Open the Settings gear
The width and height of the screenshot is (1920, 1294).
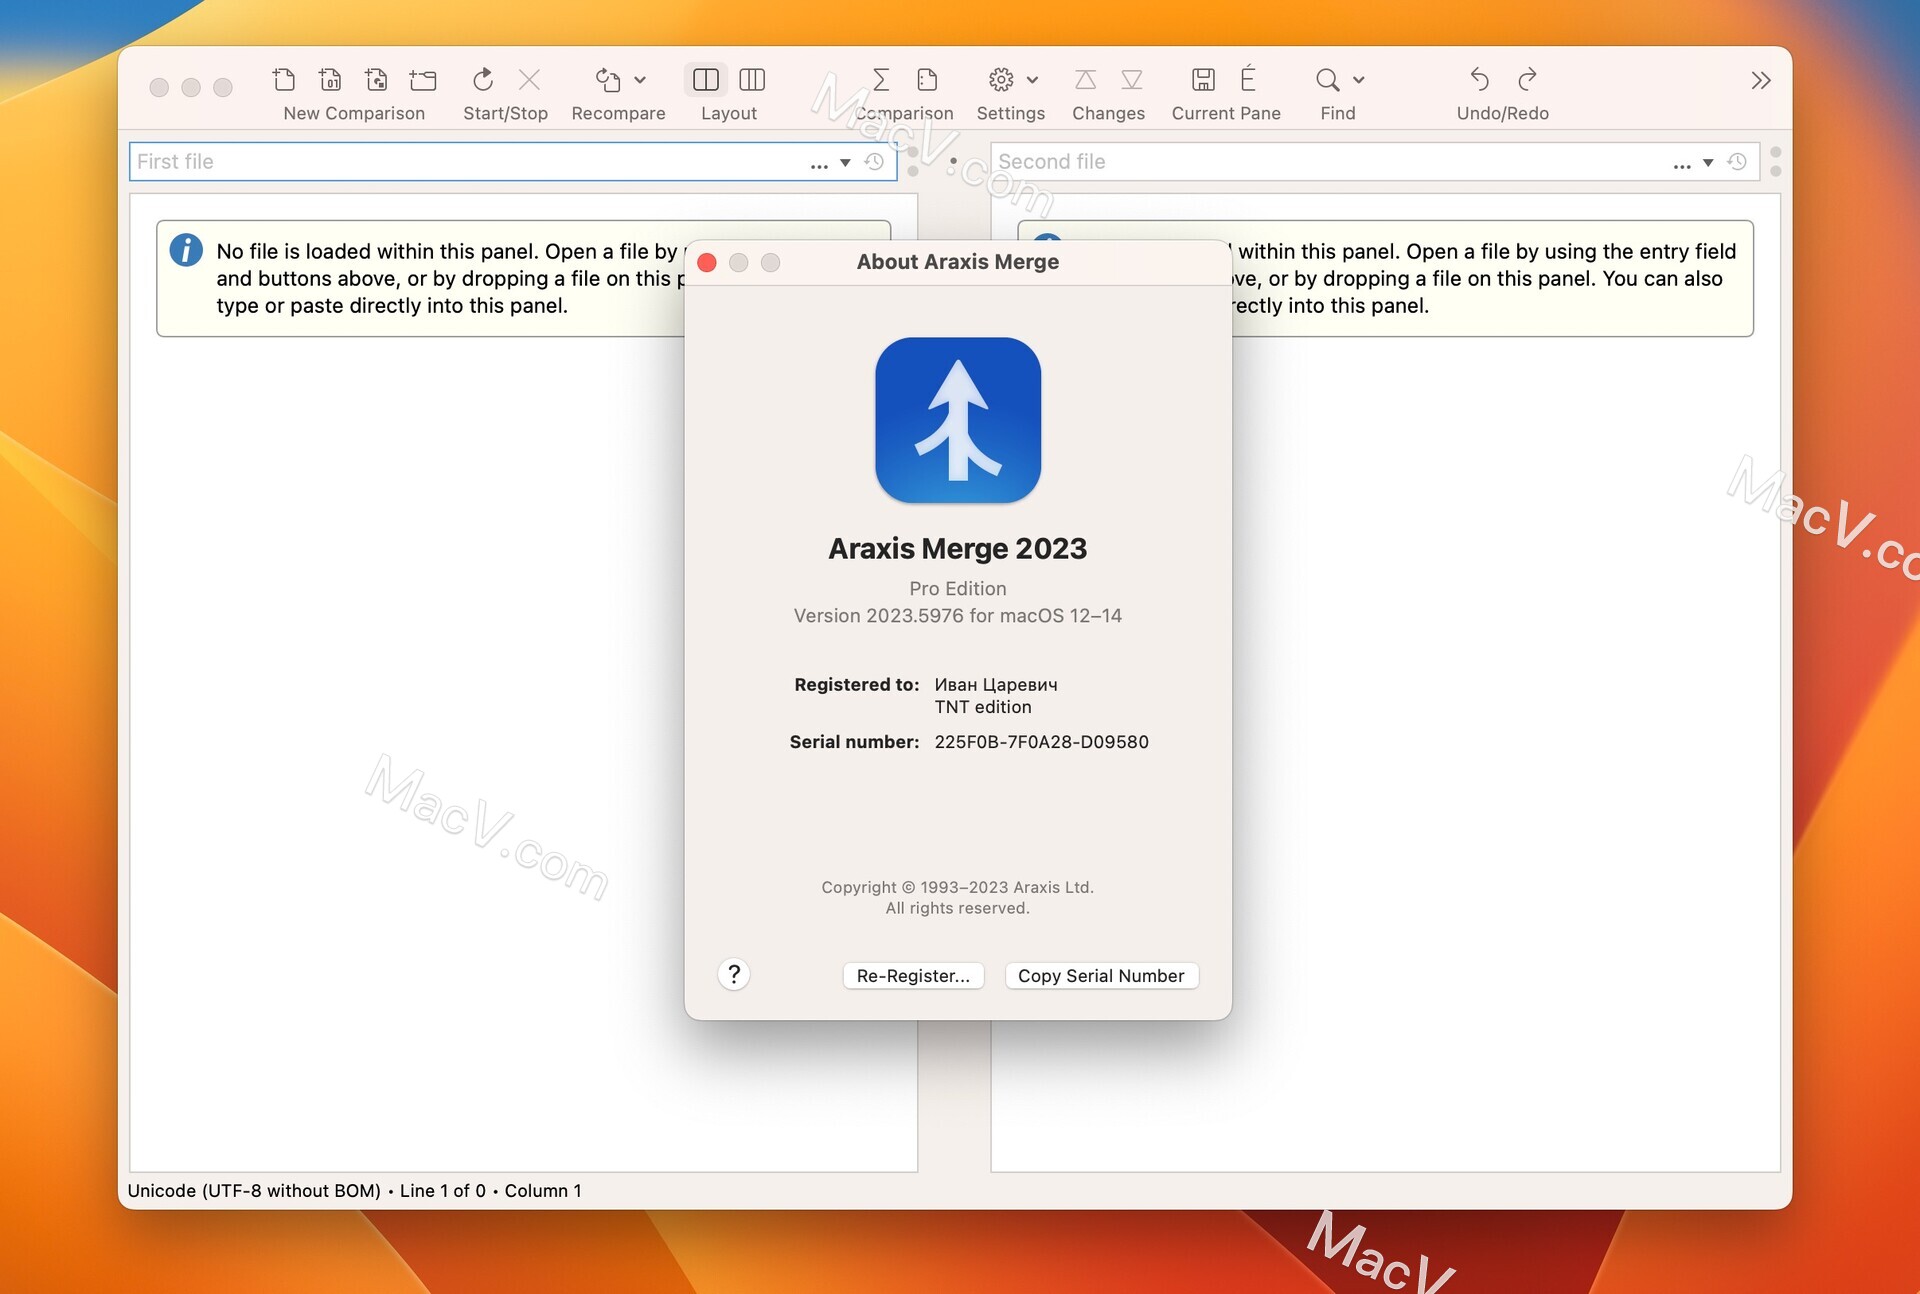[1001, 79]
